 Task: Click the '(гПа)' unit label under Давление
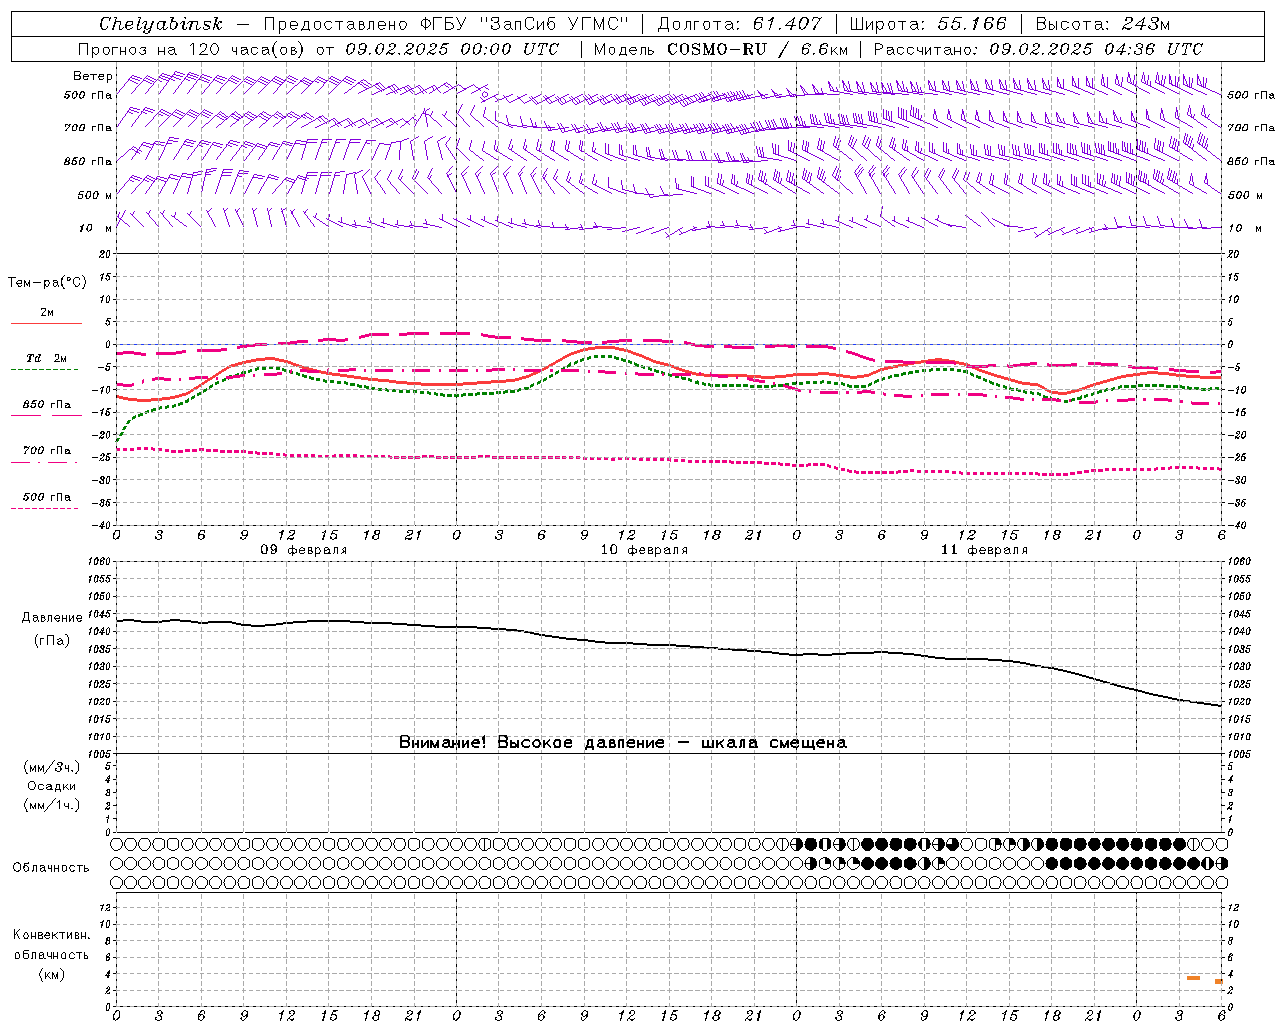pyautogui.click(x=52, y=641)
